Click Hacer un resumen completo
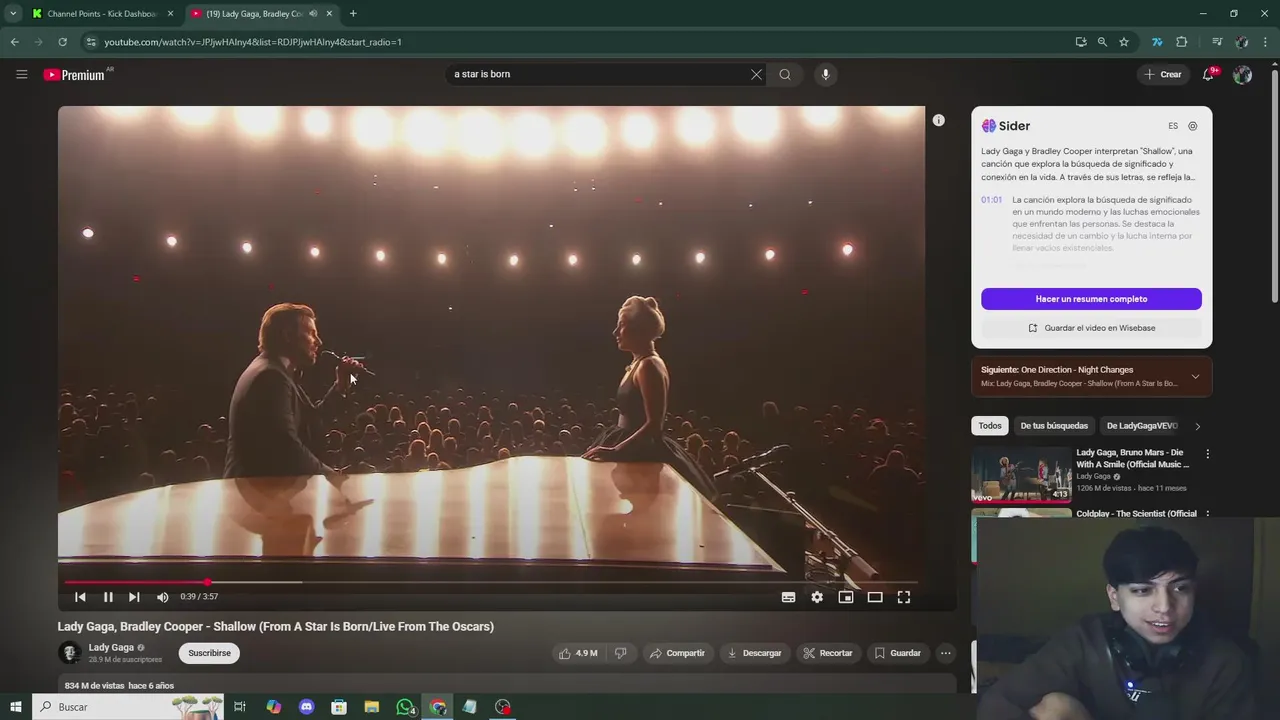Viewport: 1280px width, 720px height. (1091, 299)
